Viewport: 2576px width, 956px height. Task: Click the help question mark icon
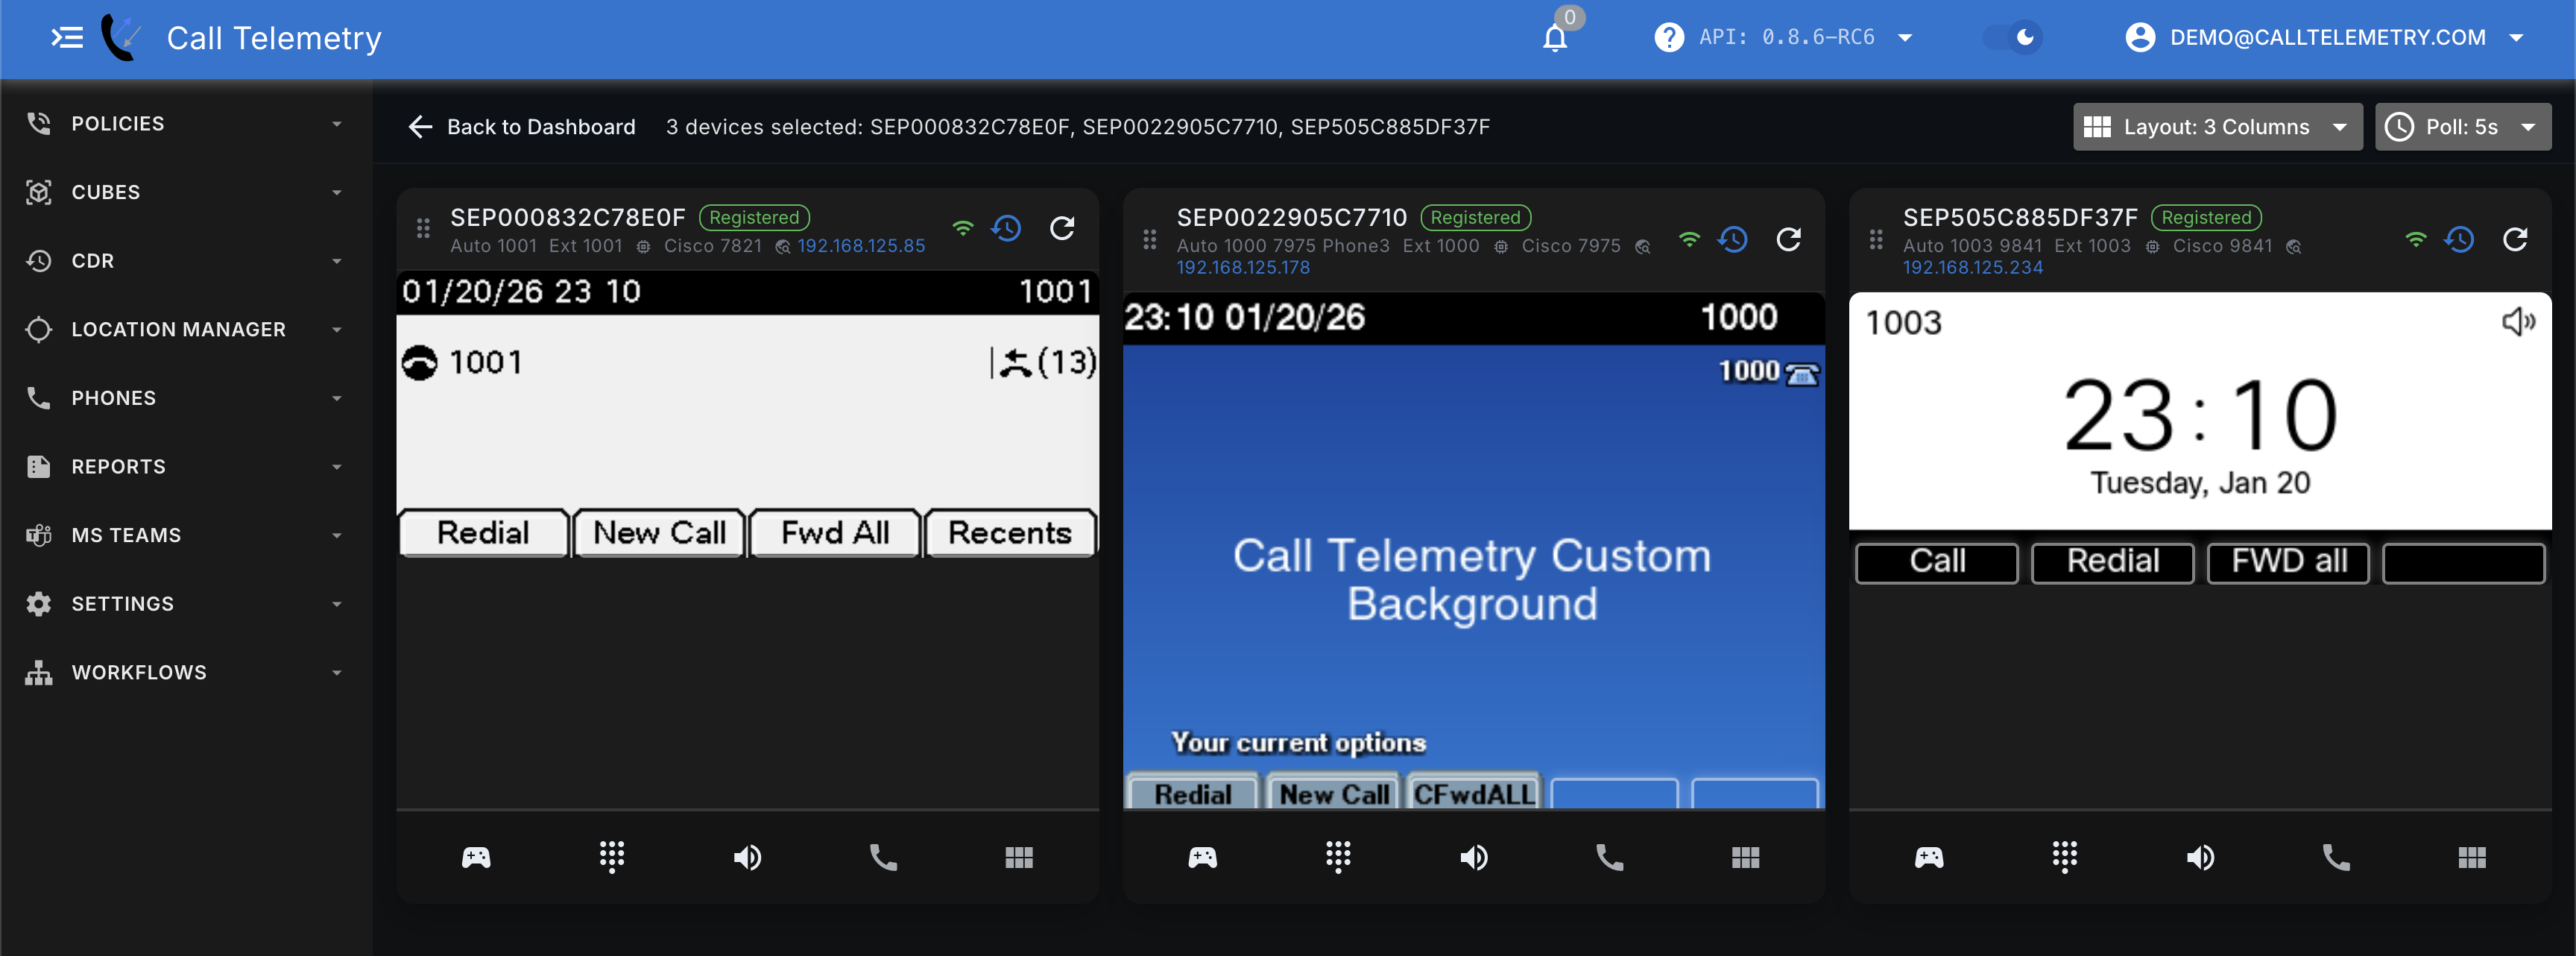[x=1669, y=38]
